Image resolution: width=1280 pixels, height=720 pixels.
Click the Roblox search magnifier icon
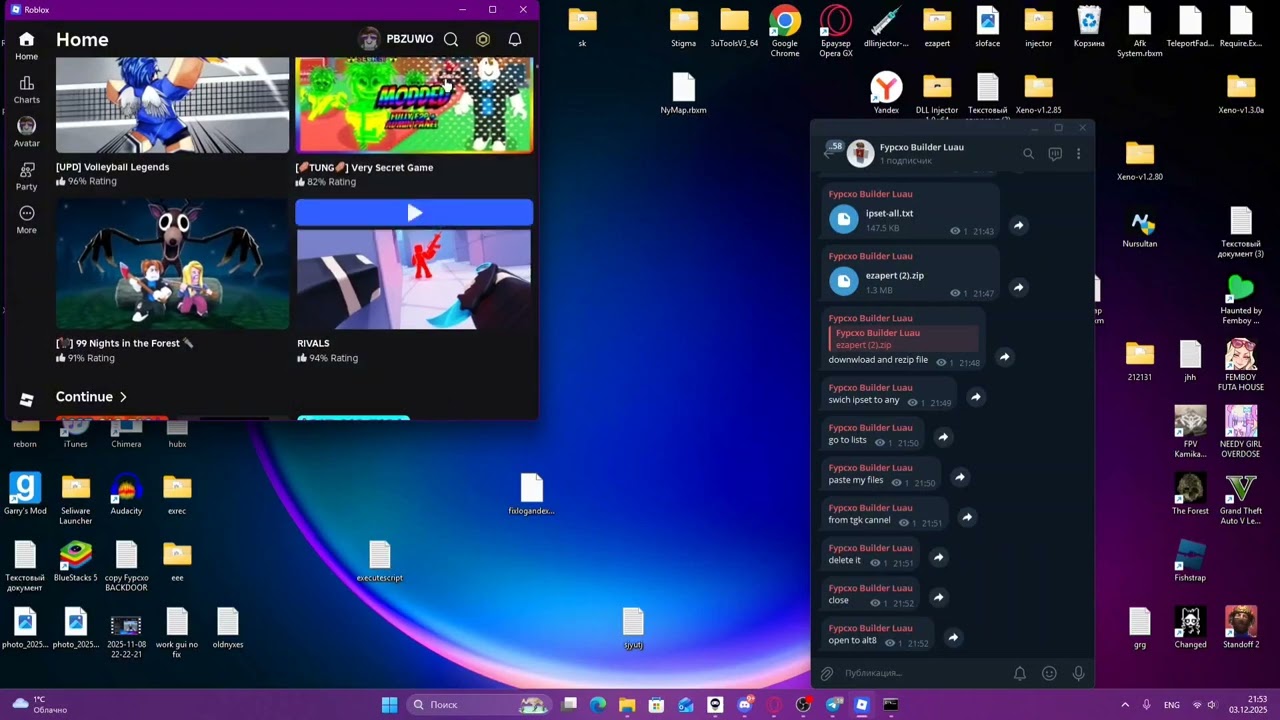pyautogui.click(x=451, y=39)
